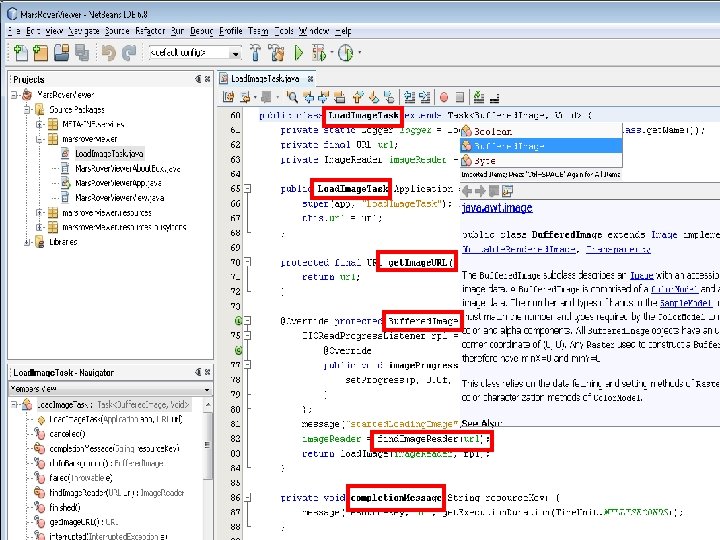Follow the java.awt.image package link
The height and width of the screenshot is (540, 720).
tap(497, 208)
